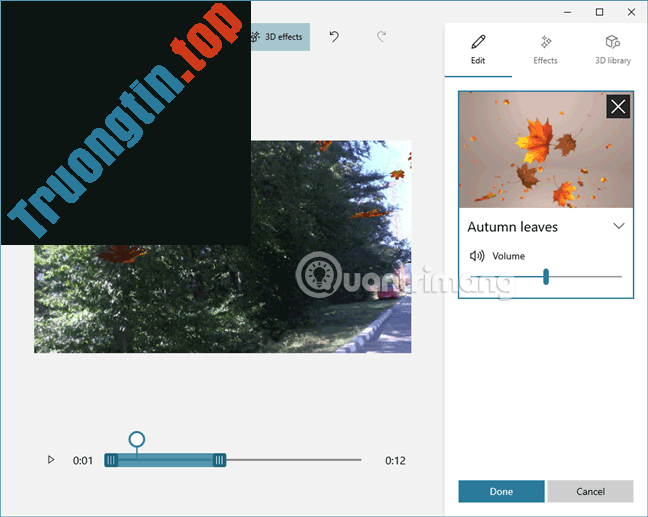
Task: Click the Cancel button
Action: [591, 491]
